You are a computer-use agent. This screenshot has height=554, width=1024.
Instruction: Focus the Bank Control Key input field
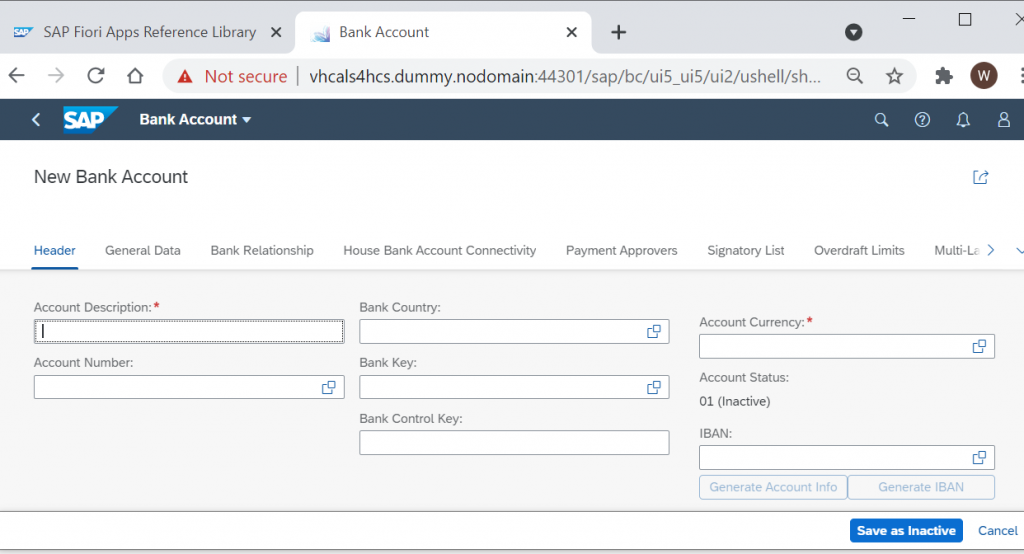coord(514,443)
